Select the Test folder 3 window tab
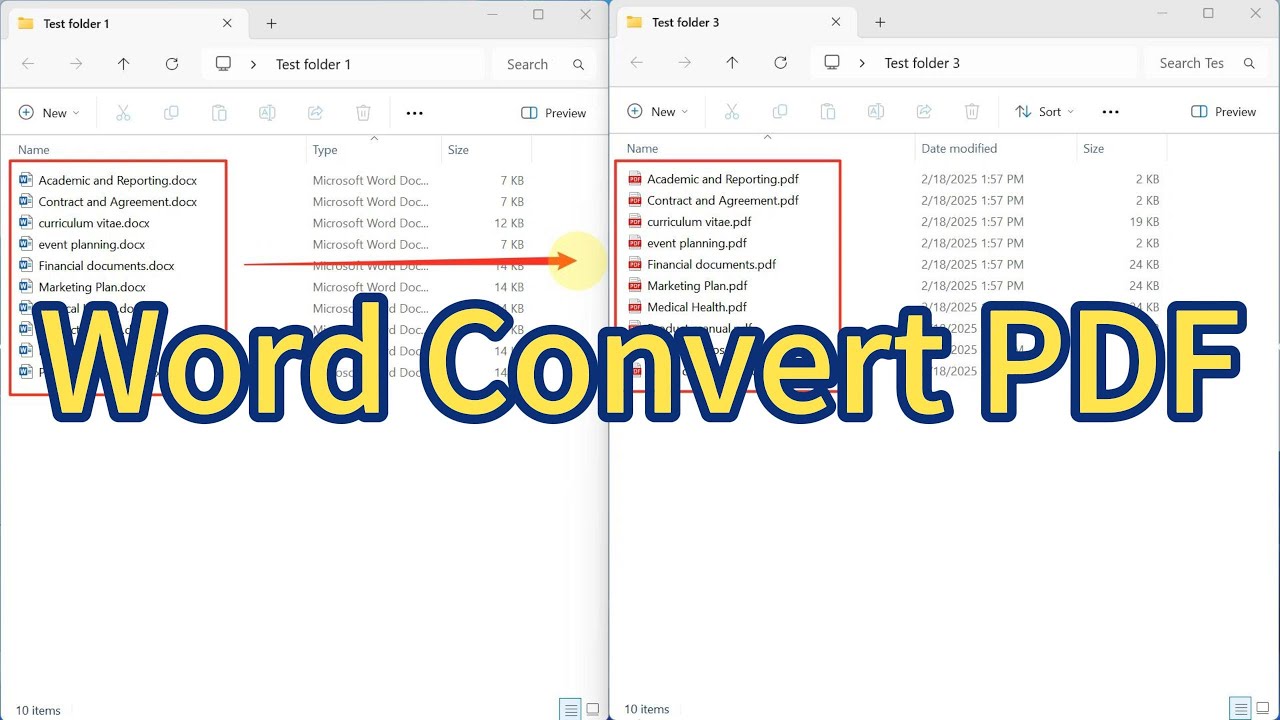Viewport: 1280px width, 720px height. point(734,22)
